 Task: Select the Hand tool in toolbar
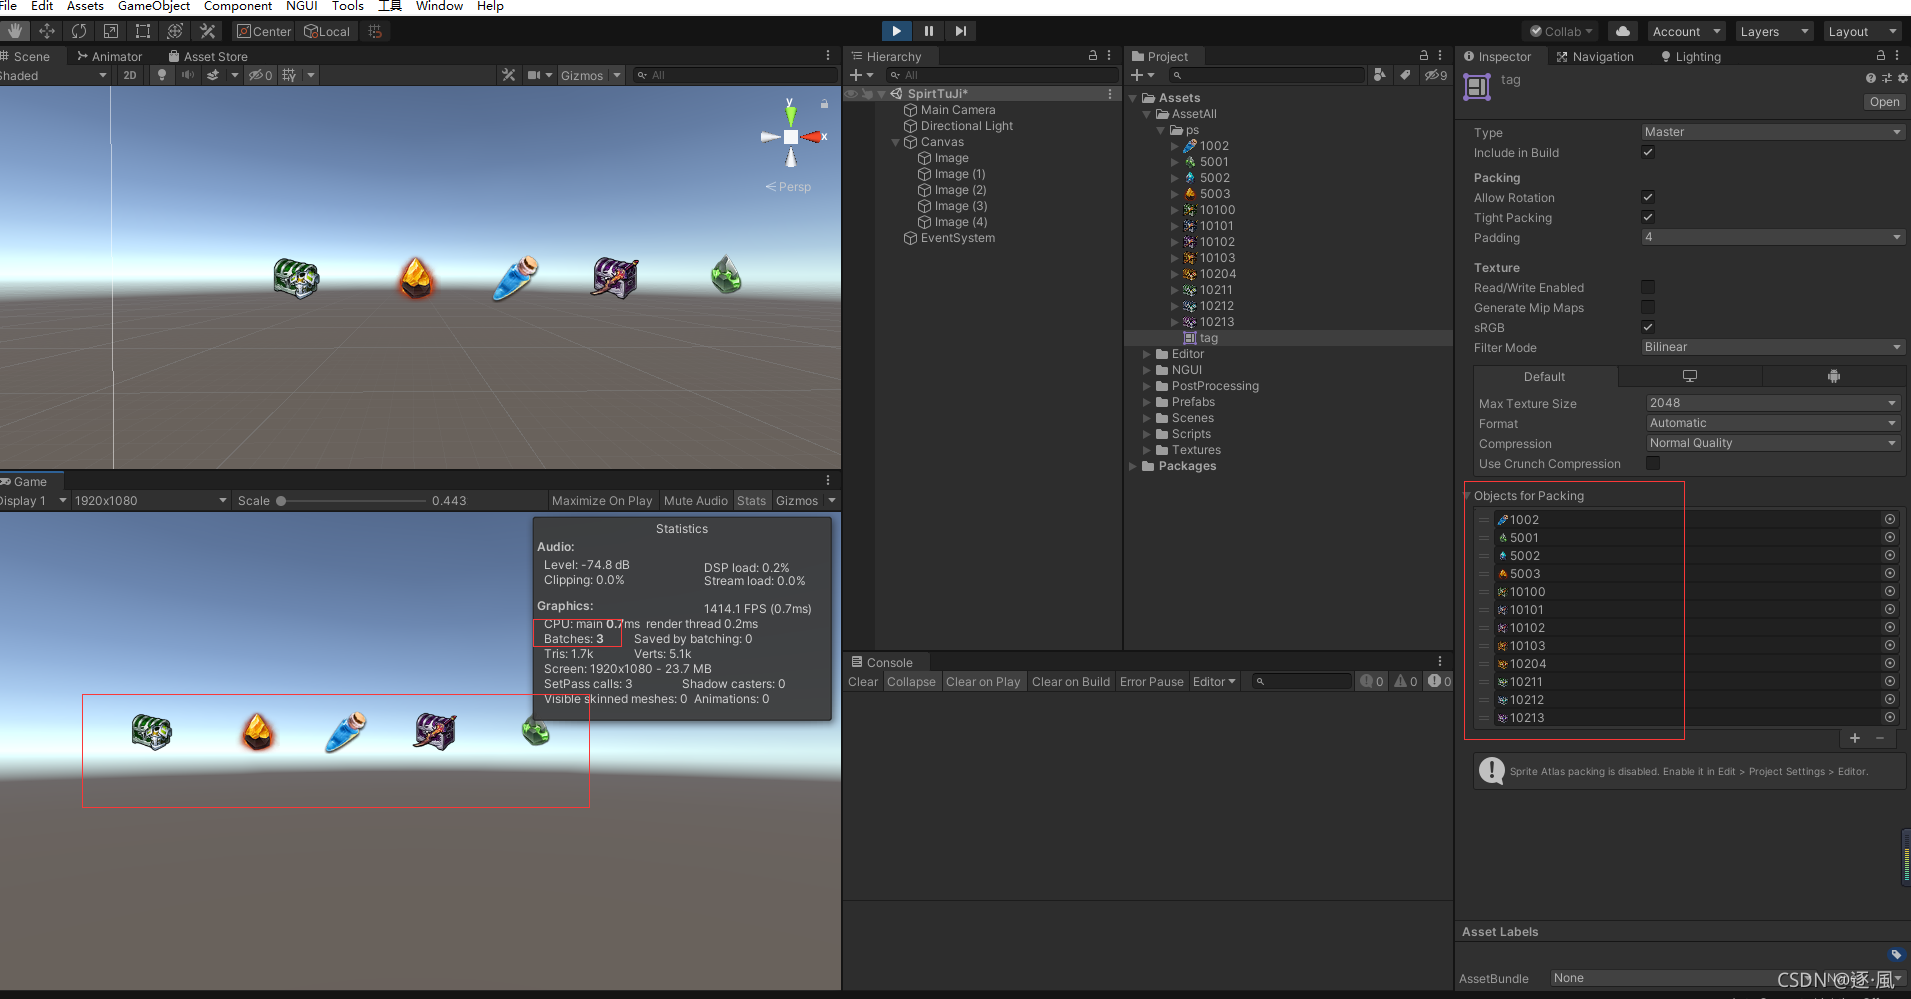pos(14,31)
